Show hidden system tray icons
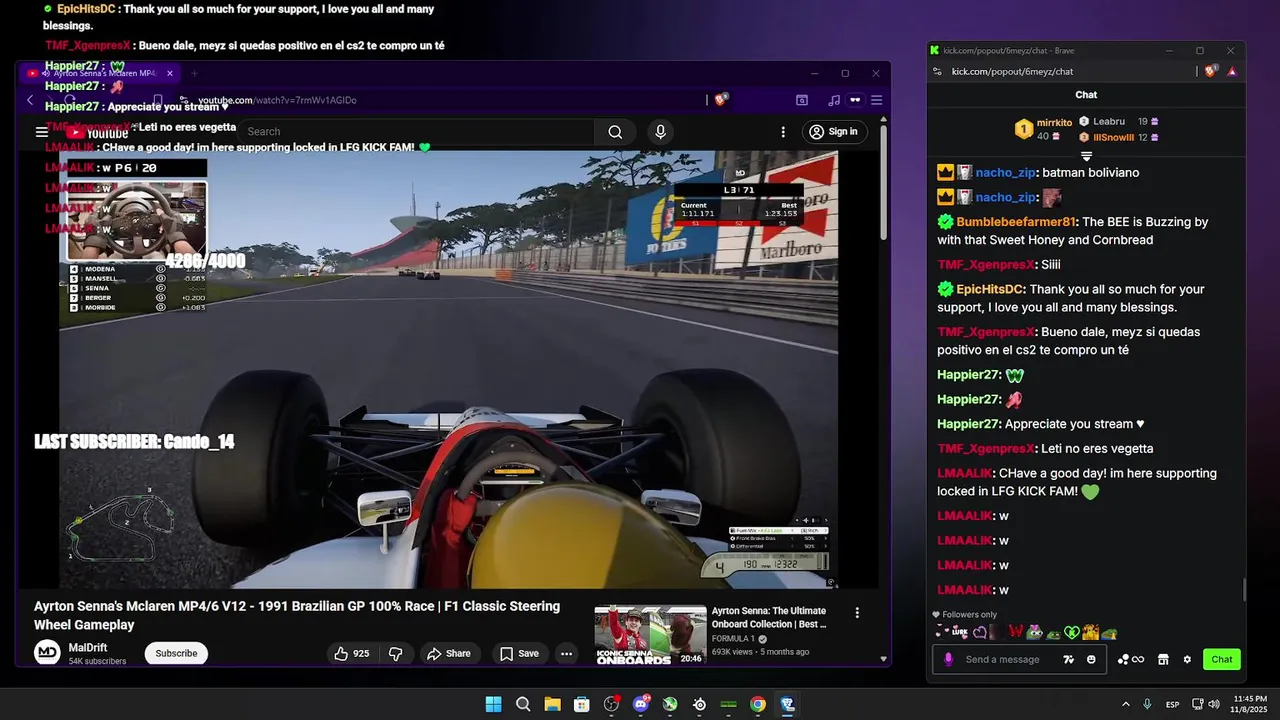The width and height of the screenshot is (1280, 720). tap(1126, 704)
